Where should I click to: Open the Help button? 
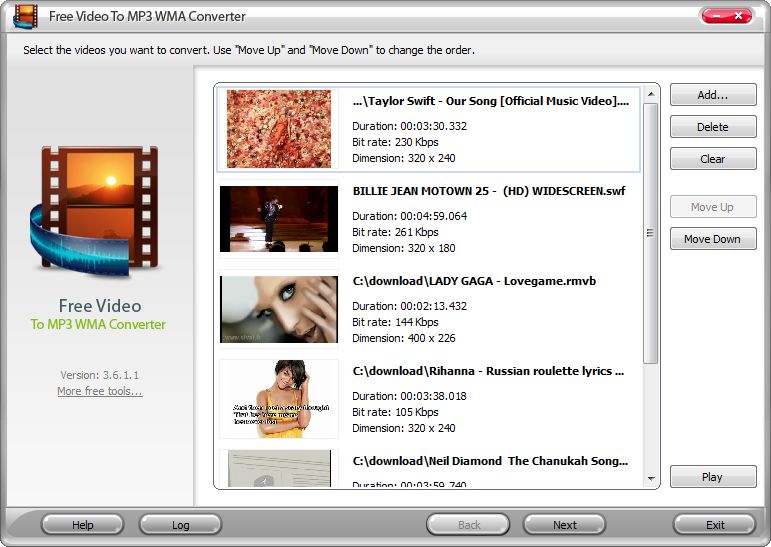[x=83, y=525]
